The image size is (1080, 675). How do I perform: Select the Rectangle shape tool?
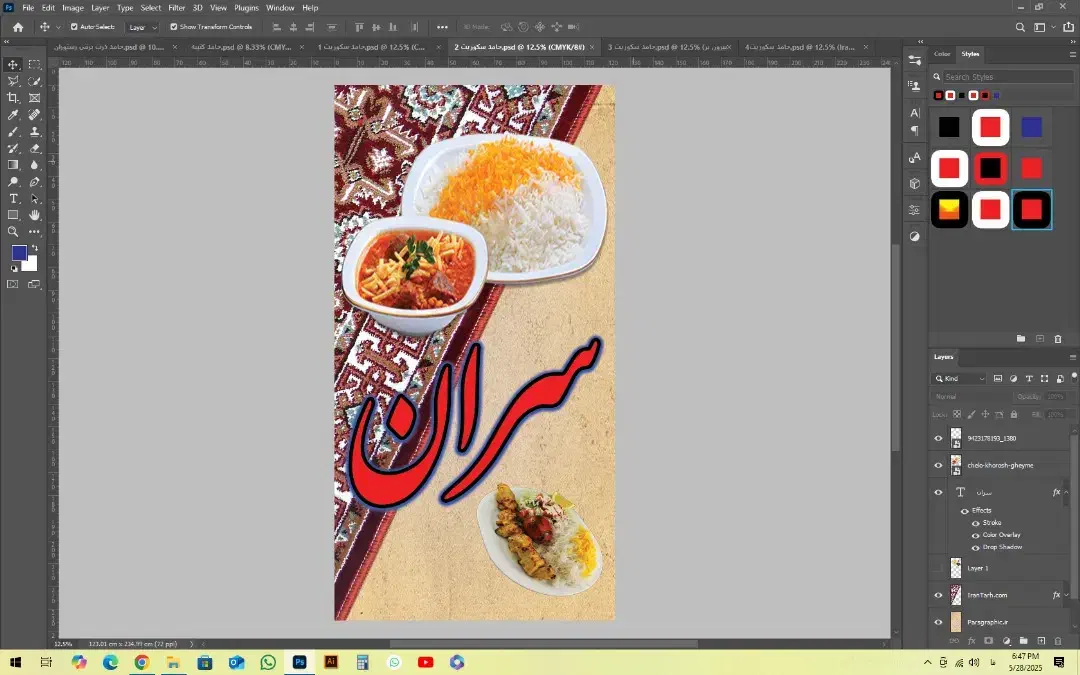(13, 215)
